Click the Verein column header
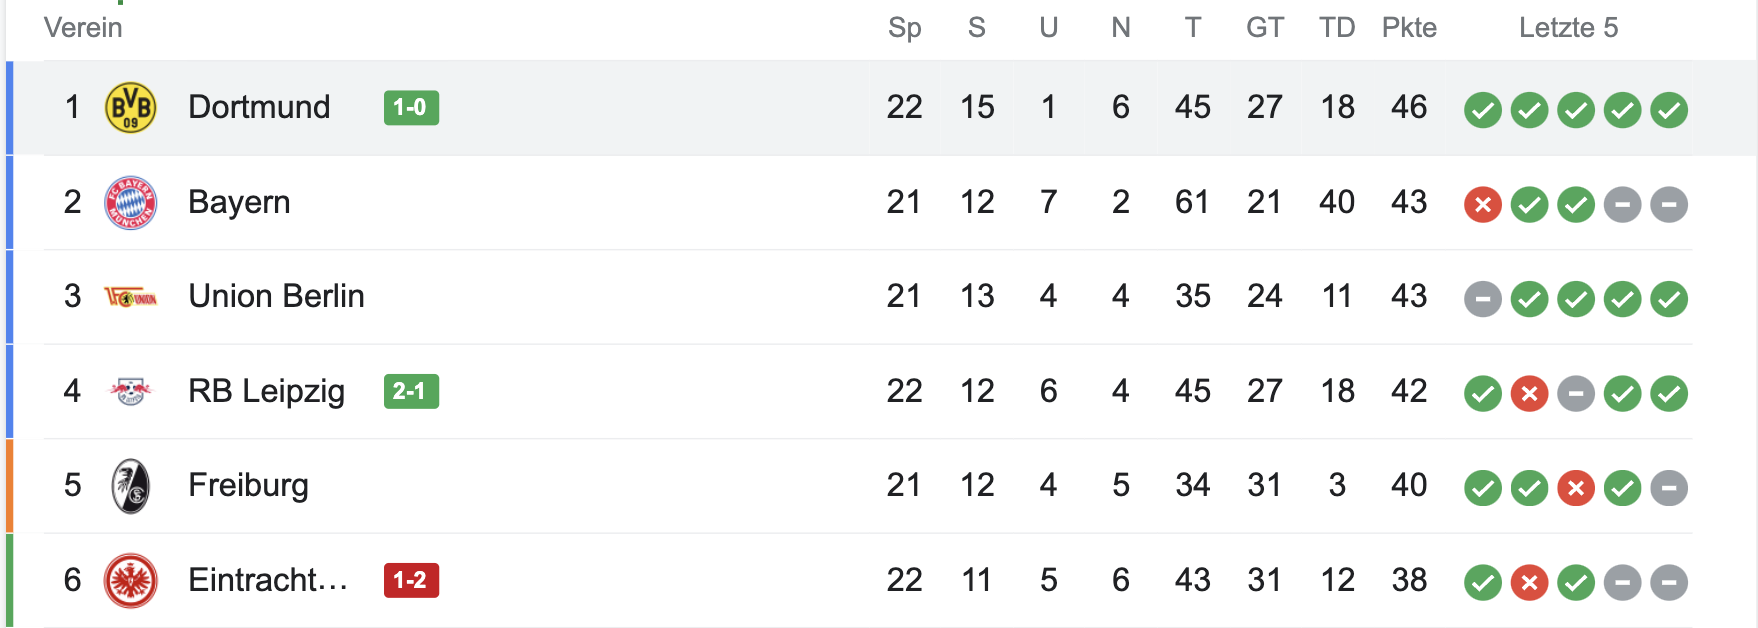The height and width of the screenshot is (628, 1758). coord(83,28)
